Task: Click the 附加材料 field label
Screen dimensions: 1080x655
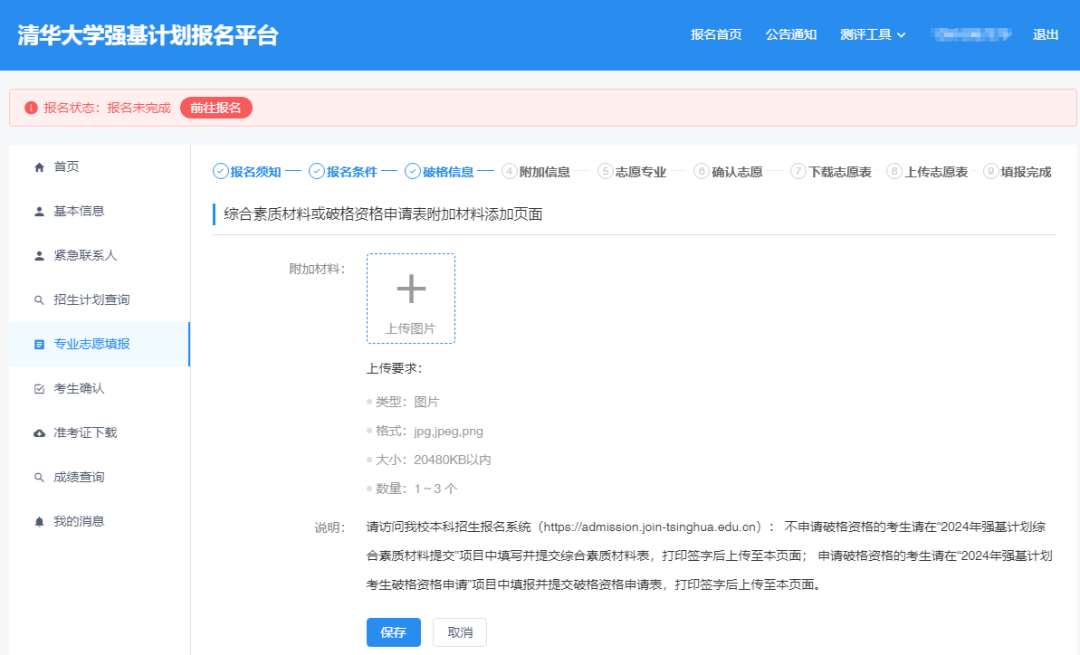Action: point(317,269)
